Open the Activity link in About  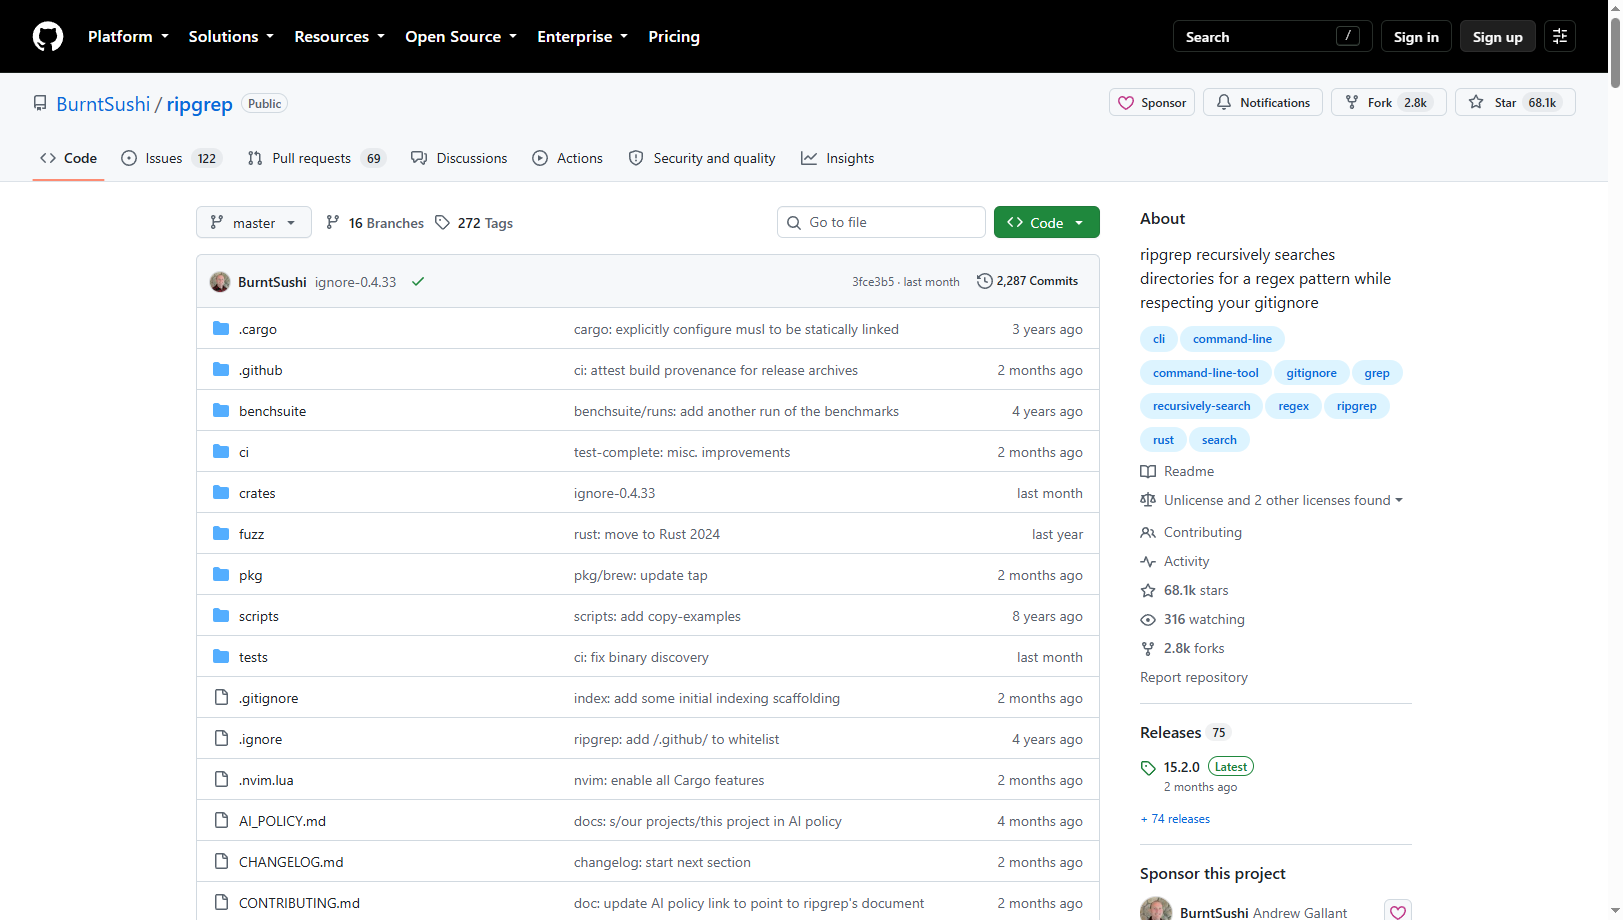click(x=1175, y=561)
